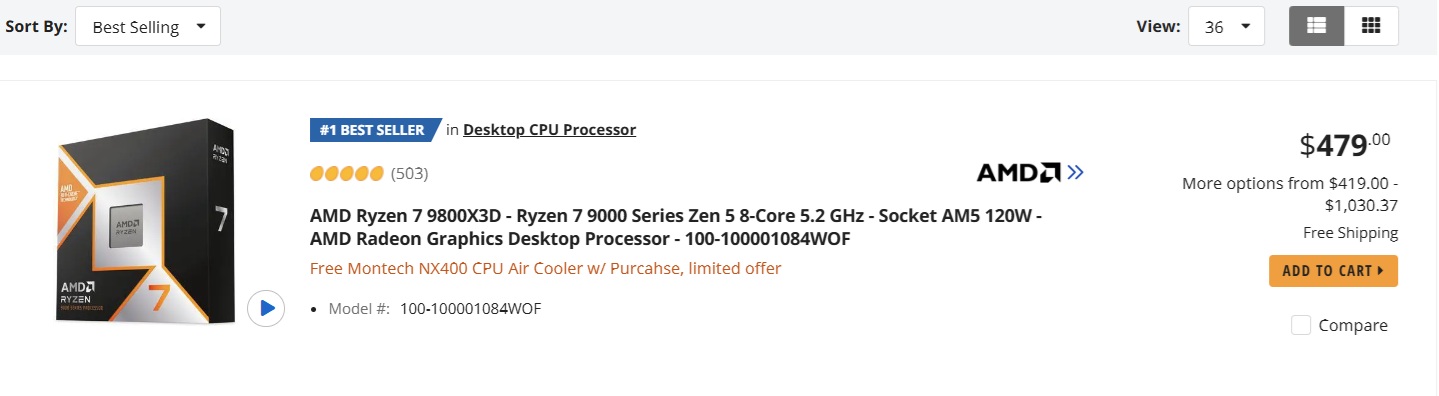Click the five-star rating icons
Image resolution: width=1439 pixels, height=396 pixels.
click(x=347, y=173)
